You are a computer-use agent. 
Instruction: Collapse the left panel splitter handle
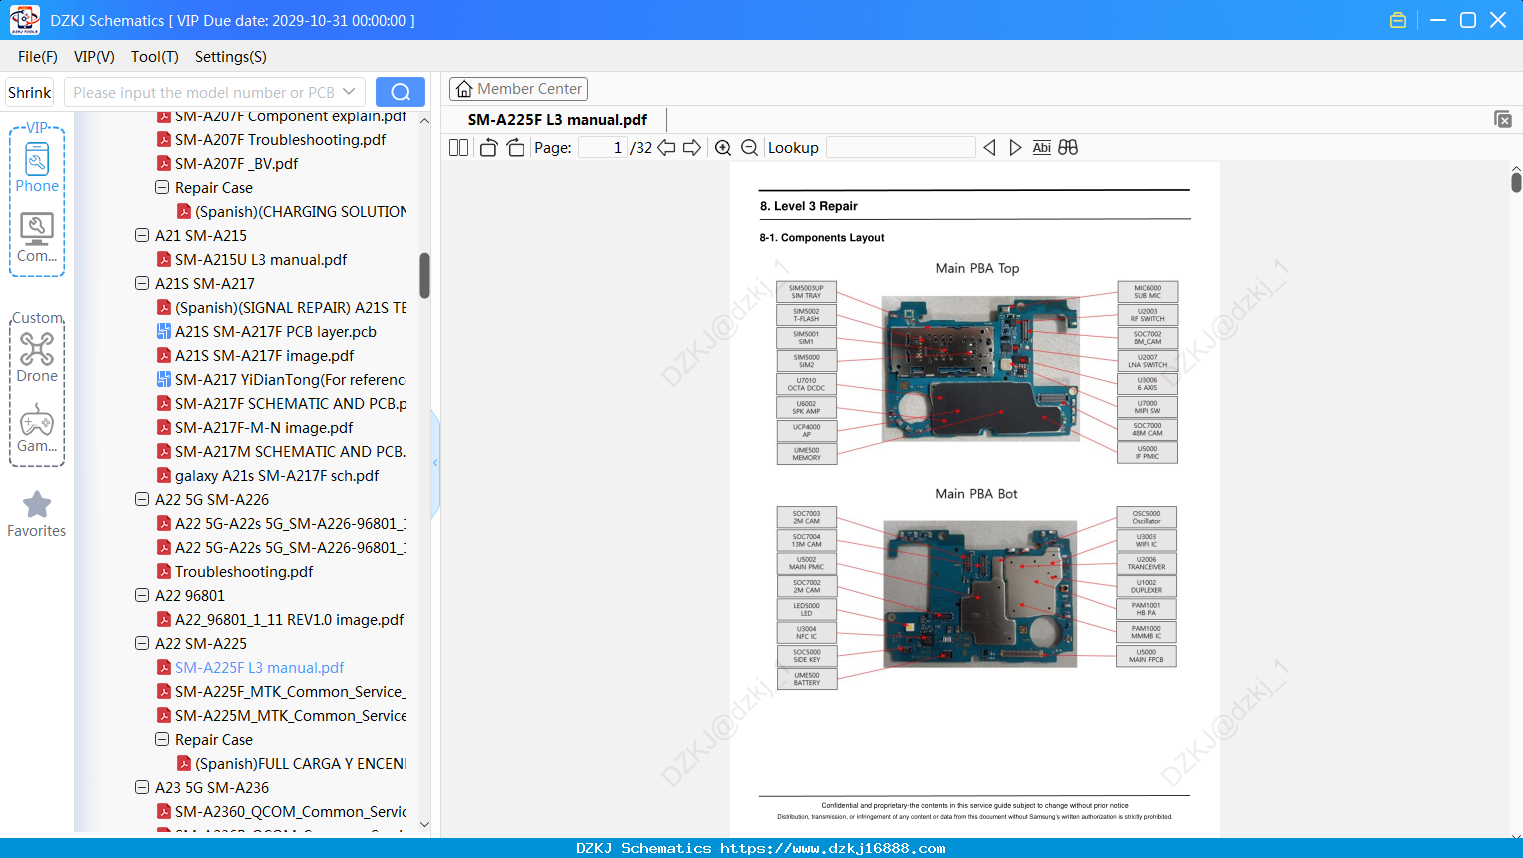[x=435, y=463]
